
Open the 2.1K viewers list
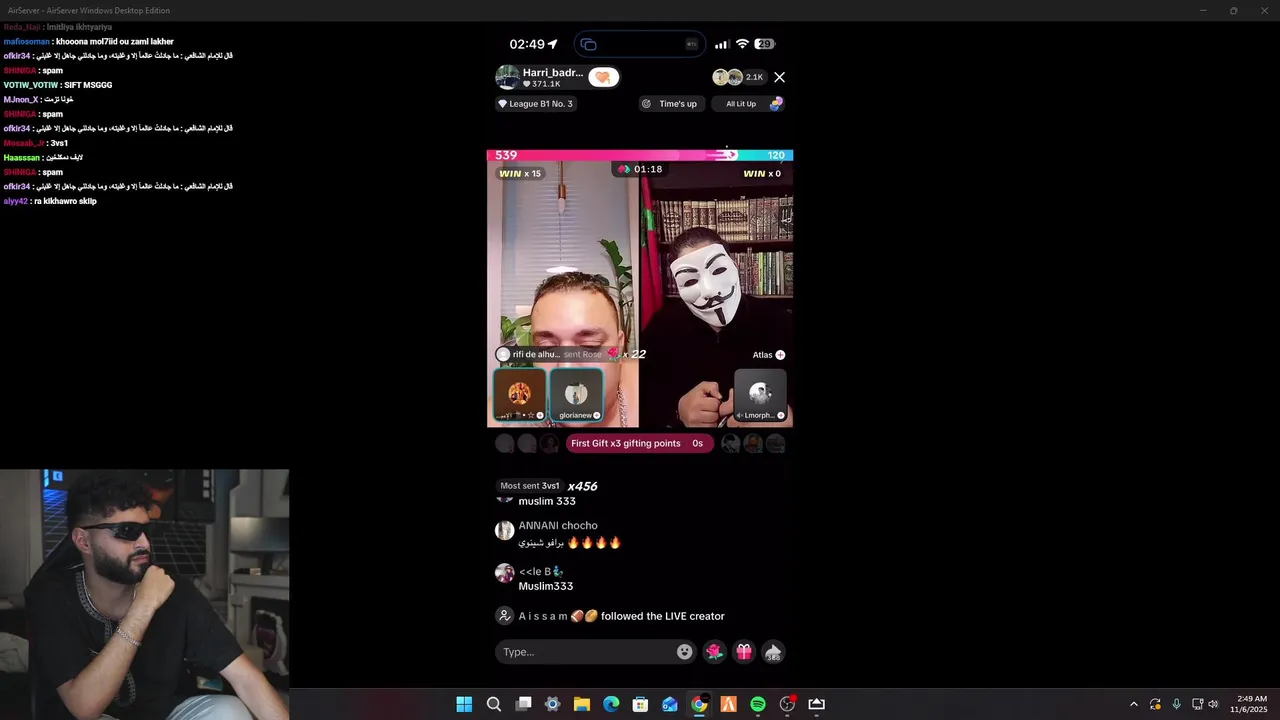[739, 77]
